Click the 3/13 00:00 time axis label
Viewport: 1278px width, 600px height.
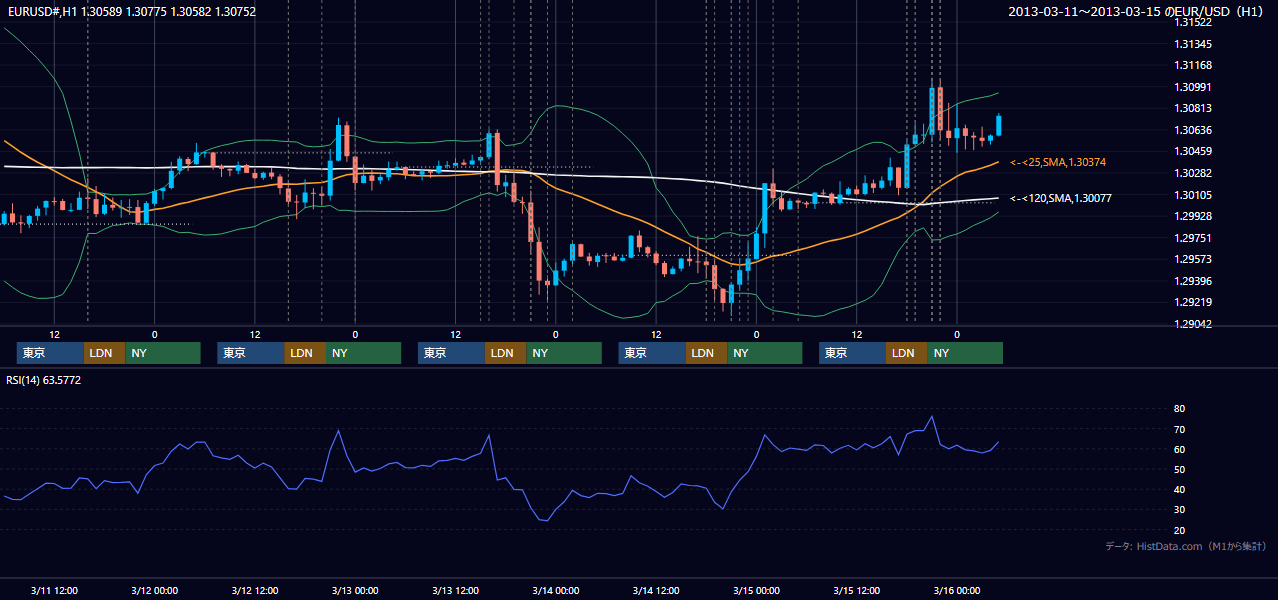pyautogui.click(x=355, y=590)
